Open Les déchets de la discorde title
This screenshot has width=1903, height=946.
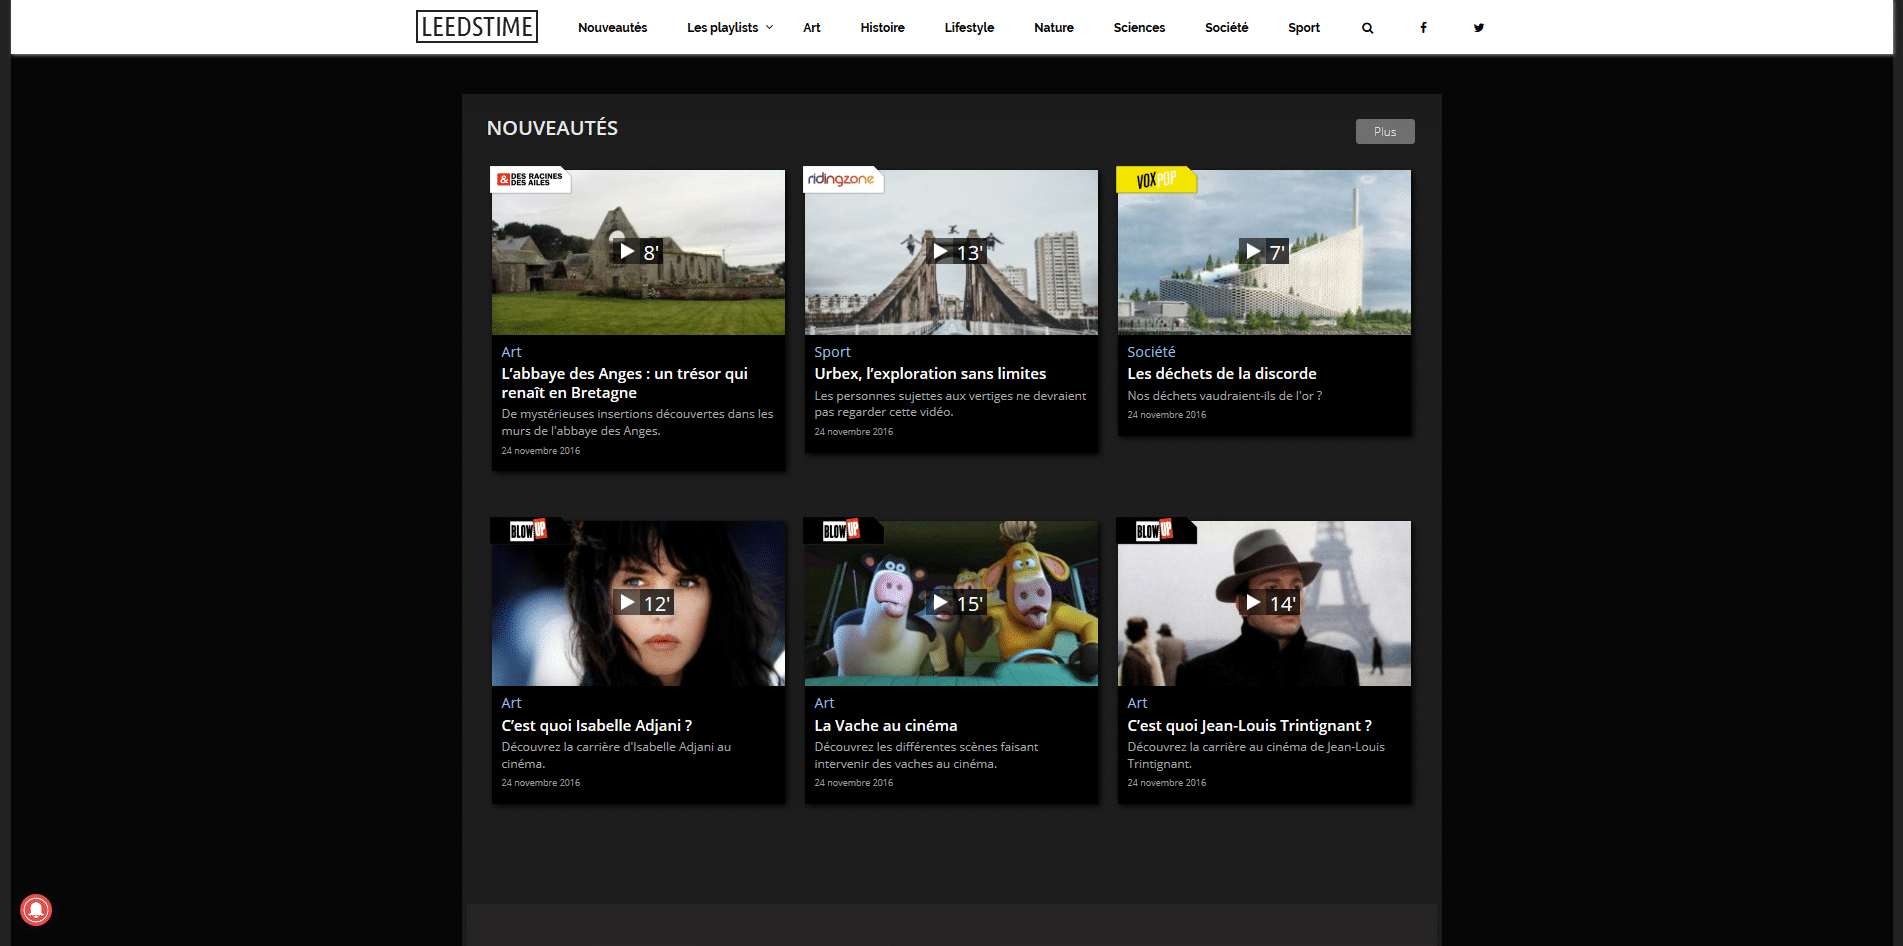coord(1221,374)
